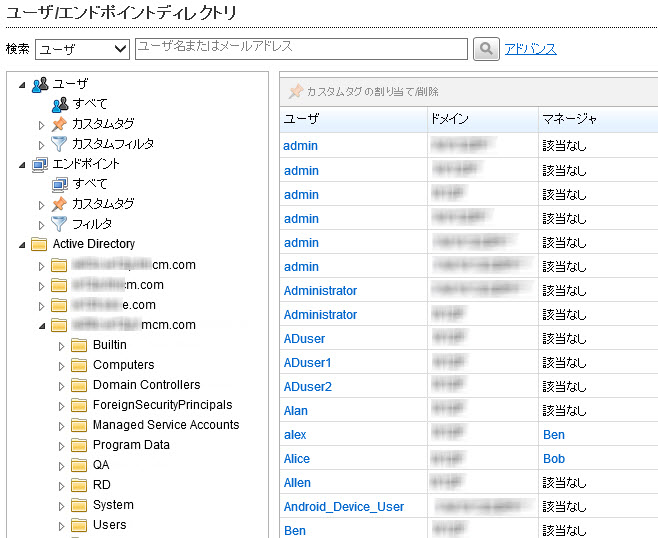
Task: Open the Android_Device_User user link
Action: [x=344, y=507]
